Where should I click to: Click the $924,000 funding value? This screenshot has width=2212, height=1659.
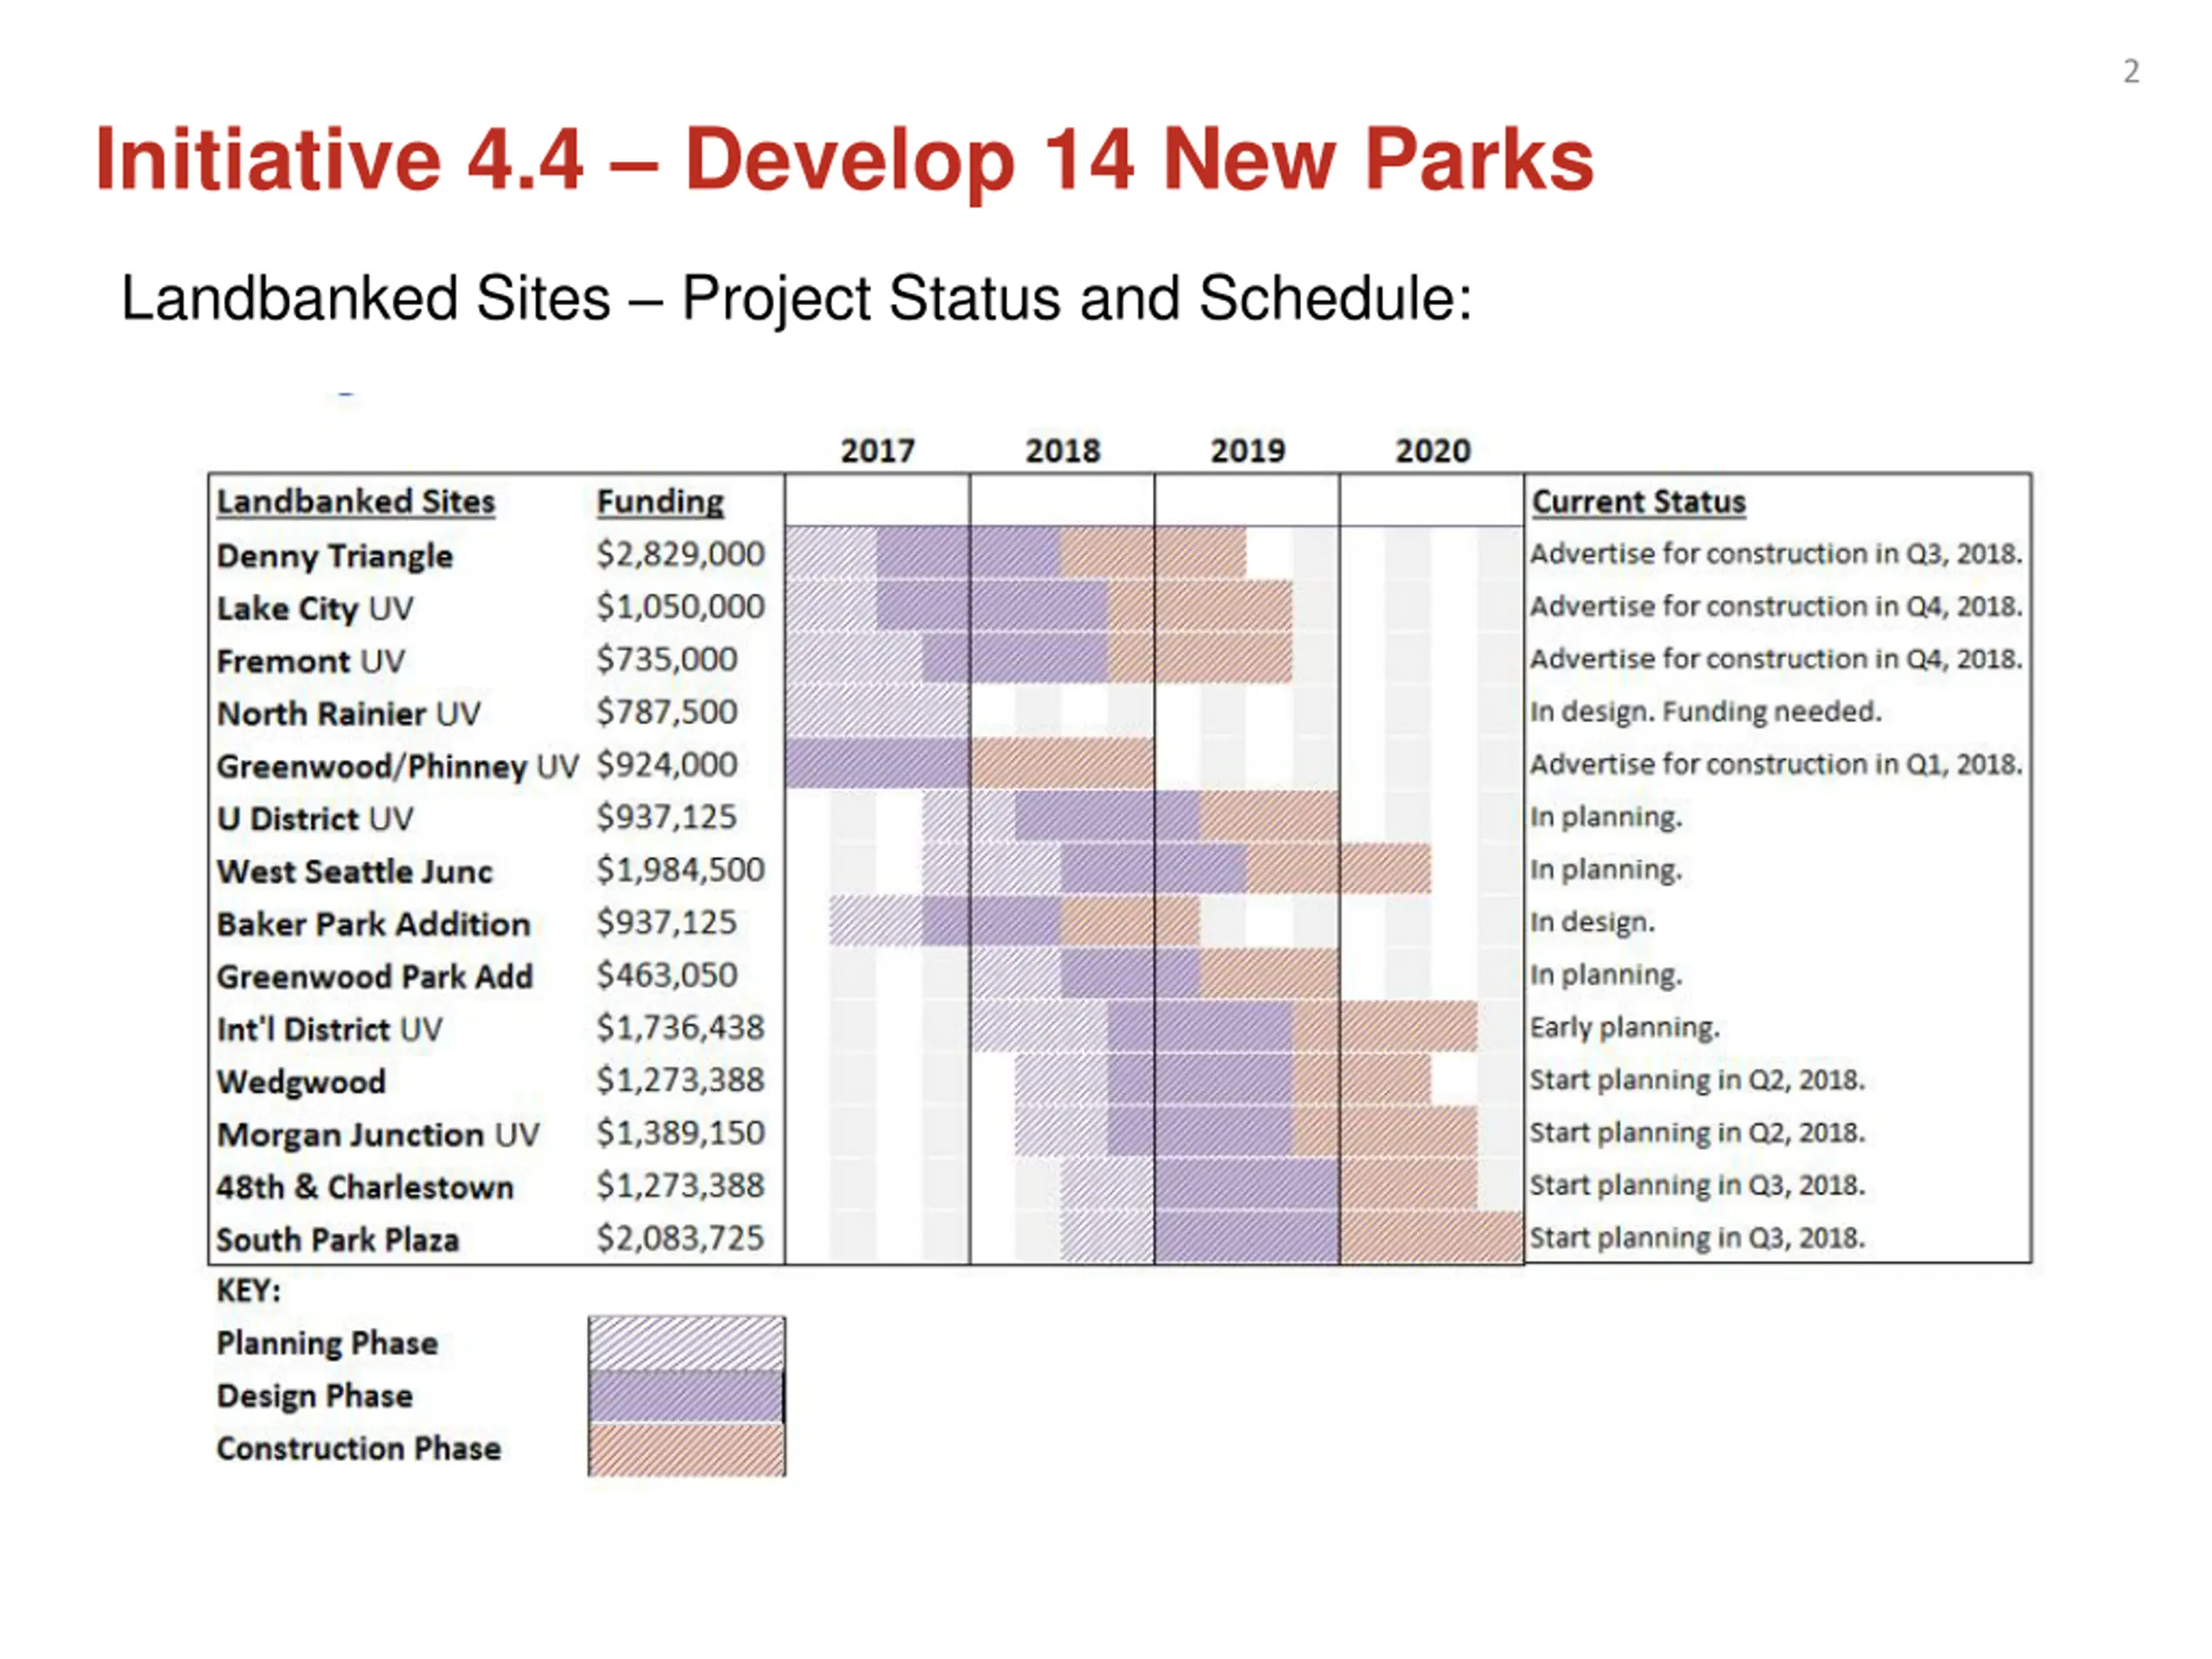tap(667, 765)
